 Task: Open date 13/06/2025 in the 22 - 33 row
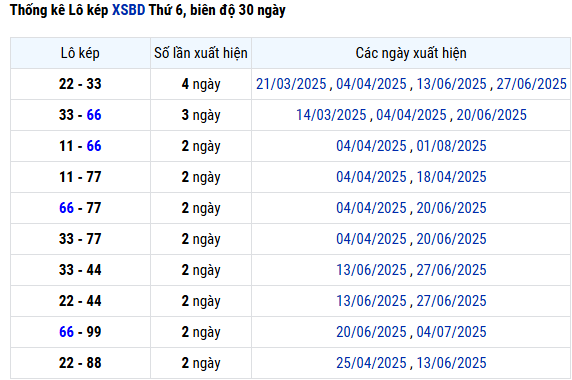coord(451,84)
